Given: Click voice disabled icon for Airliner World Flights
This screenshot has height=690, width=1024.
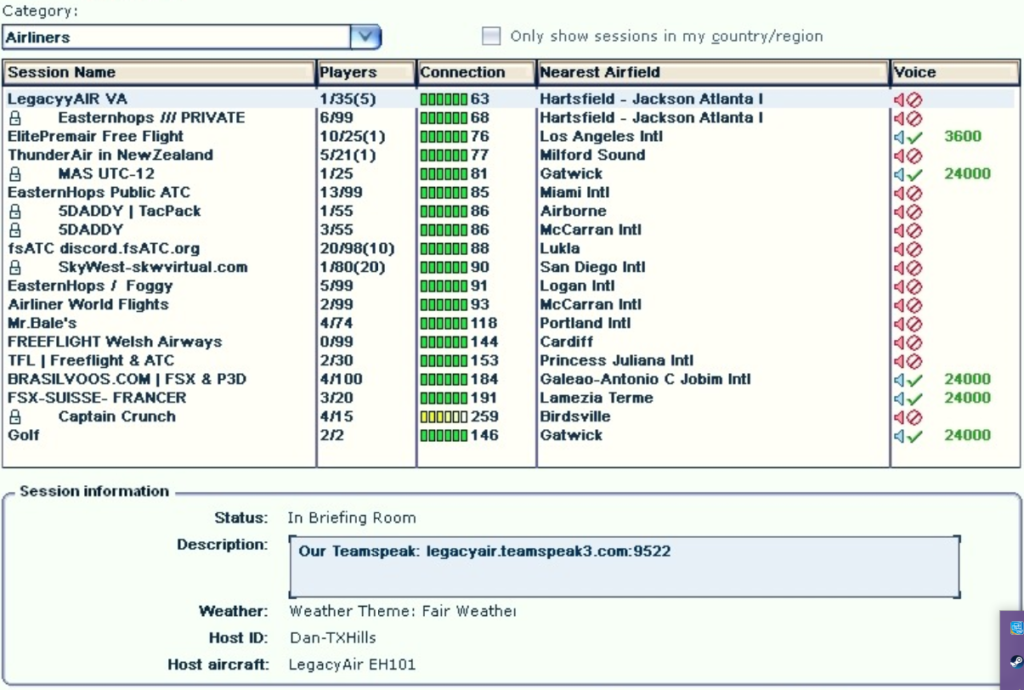Looking at the screenshot, I should [908, 305].
